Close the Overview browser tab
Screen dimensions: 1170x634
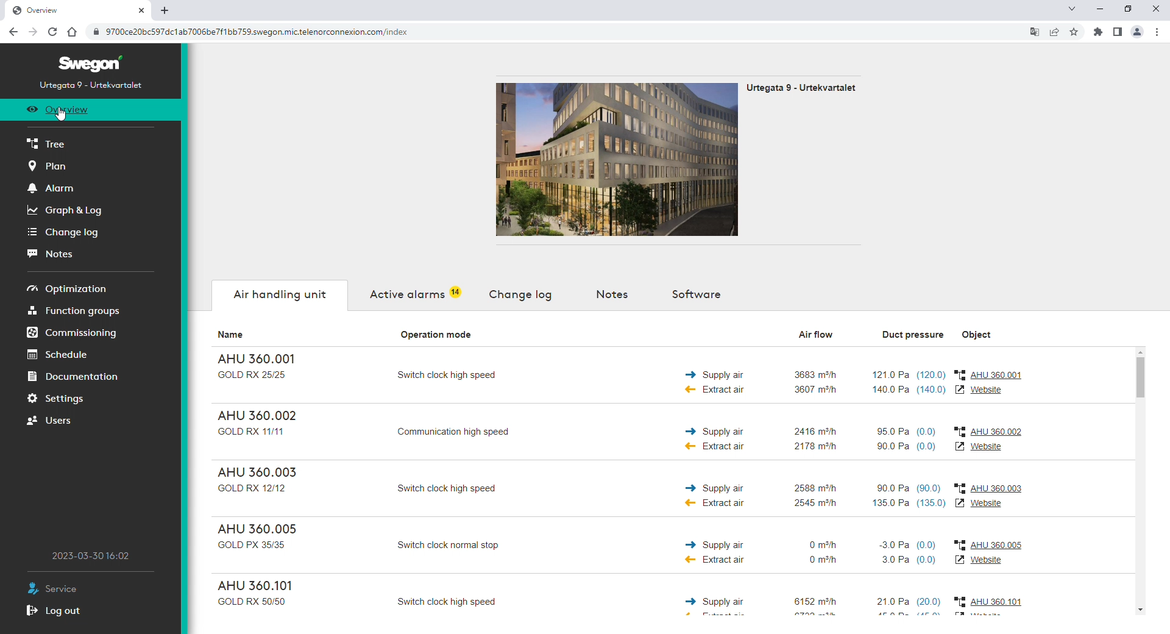(141, 10)
